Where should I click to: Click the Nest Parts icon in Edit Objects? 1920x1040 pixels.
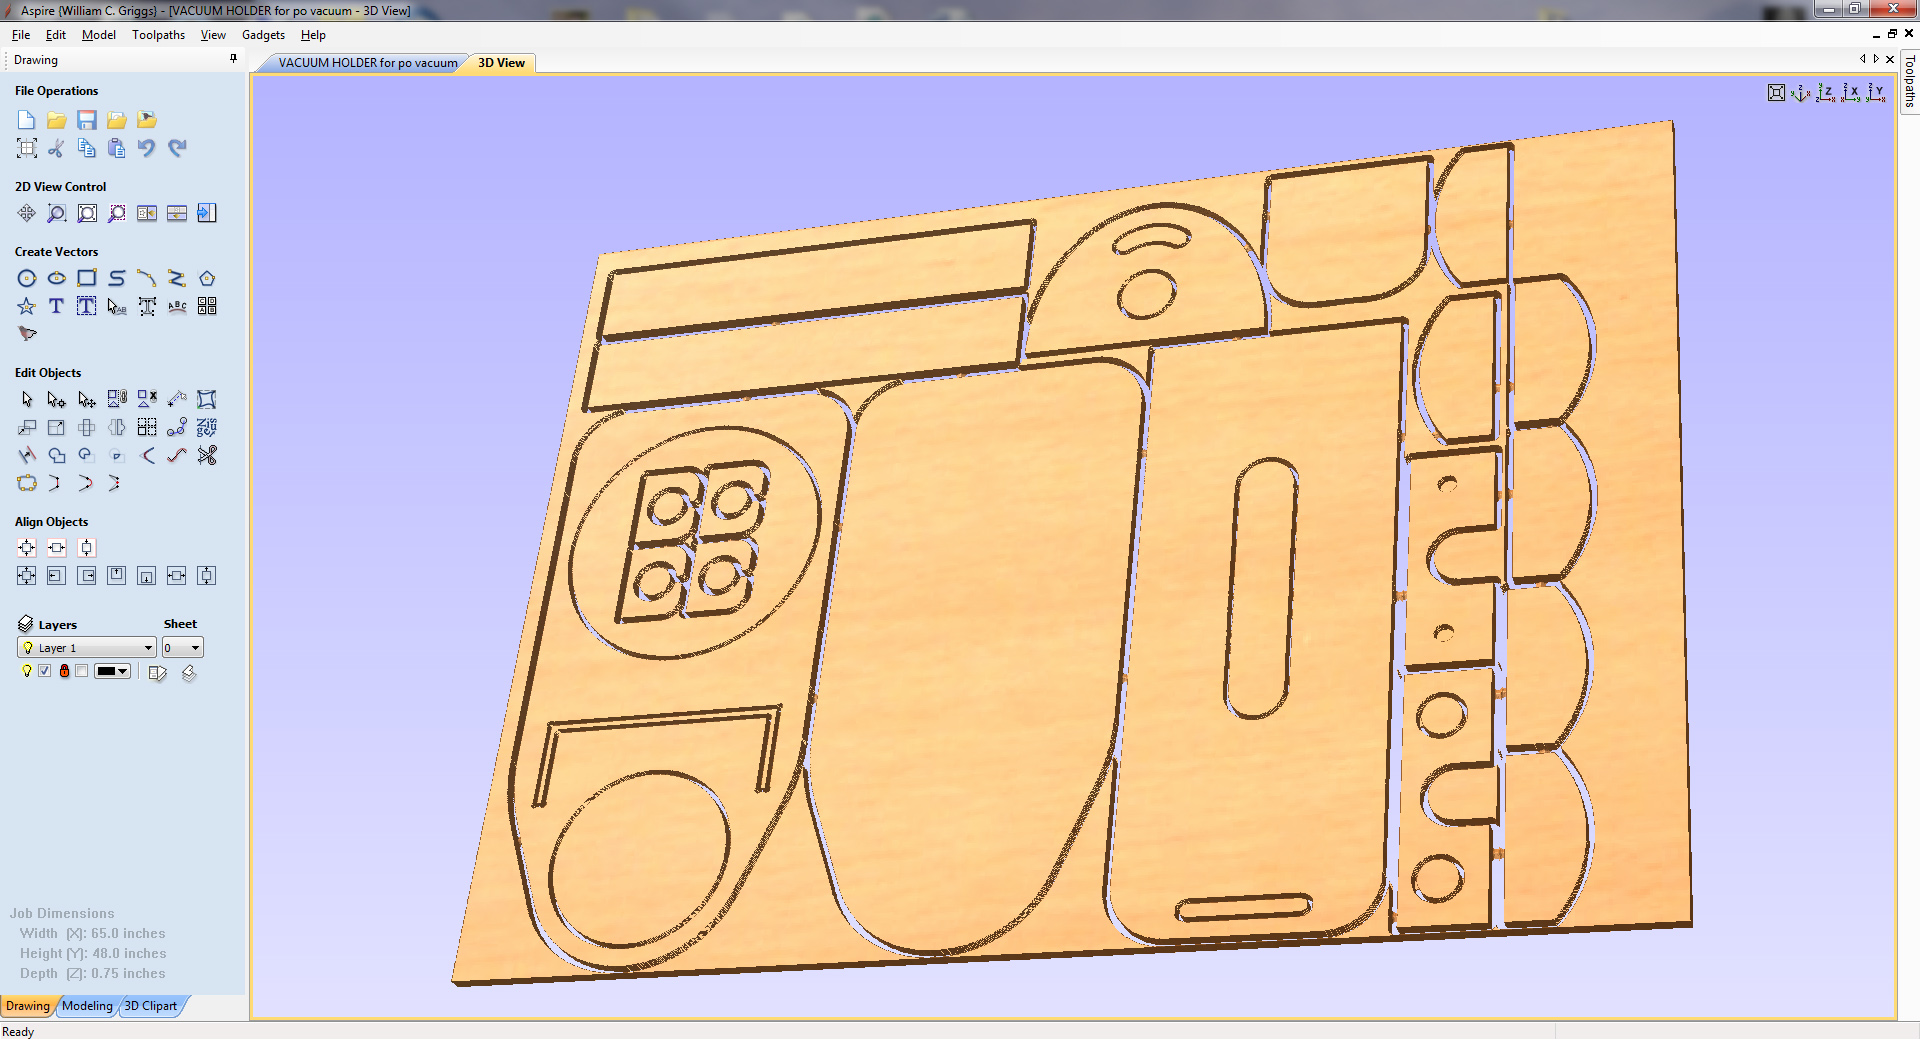(x=207, y=427)
